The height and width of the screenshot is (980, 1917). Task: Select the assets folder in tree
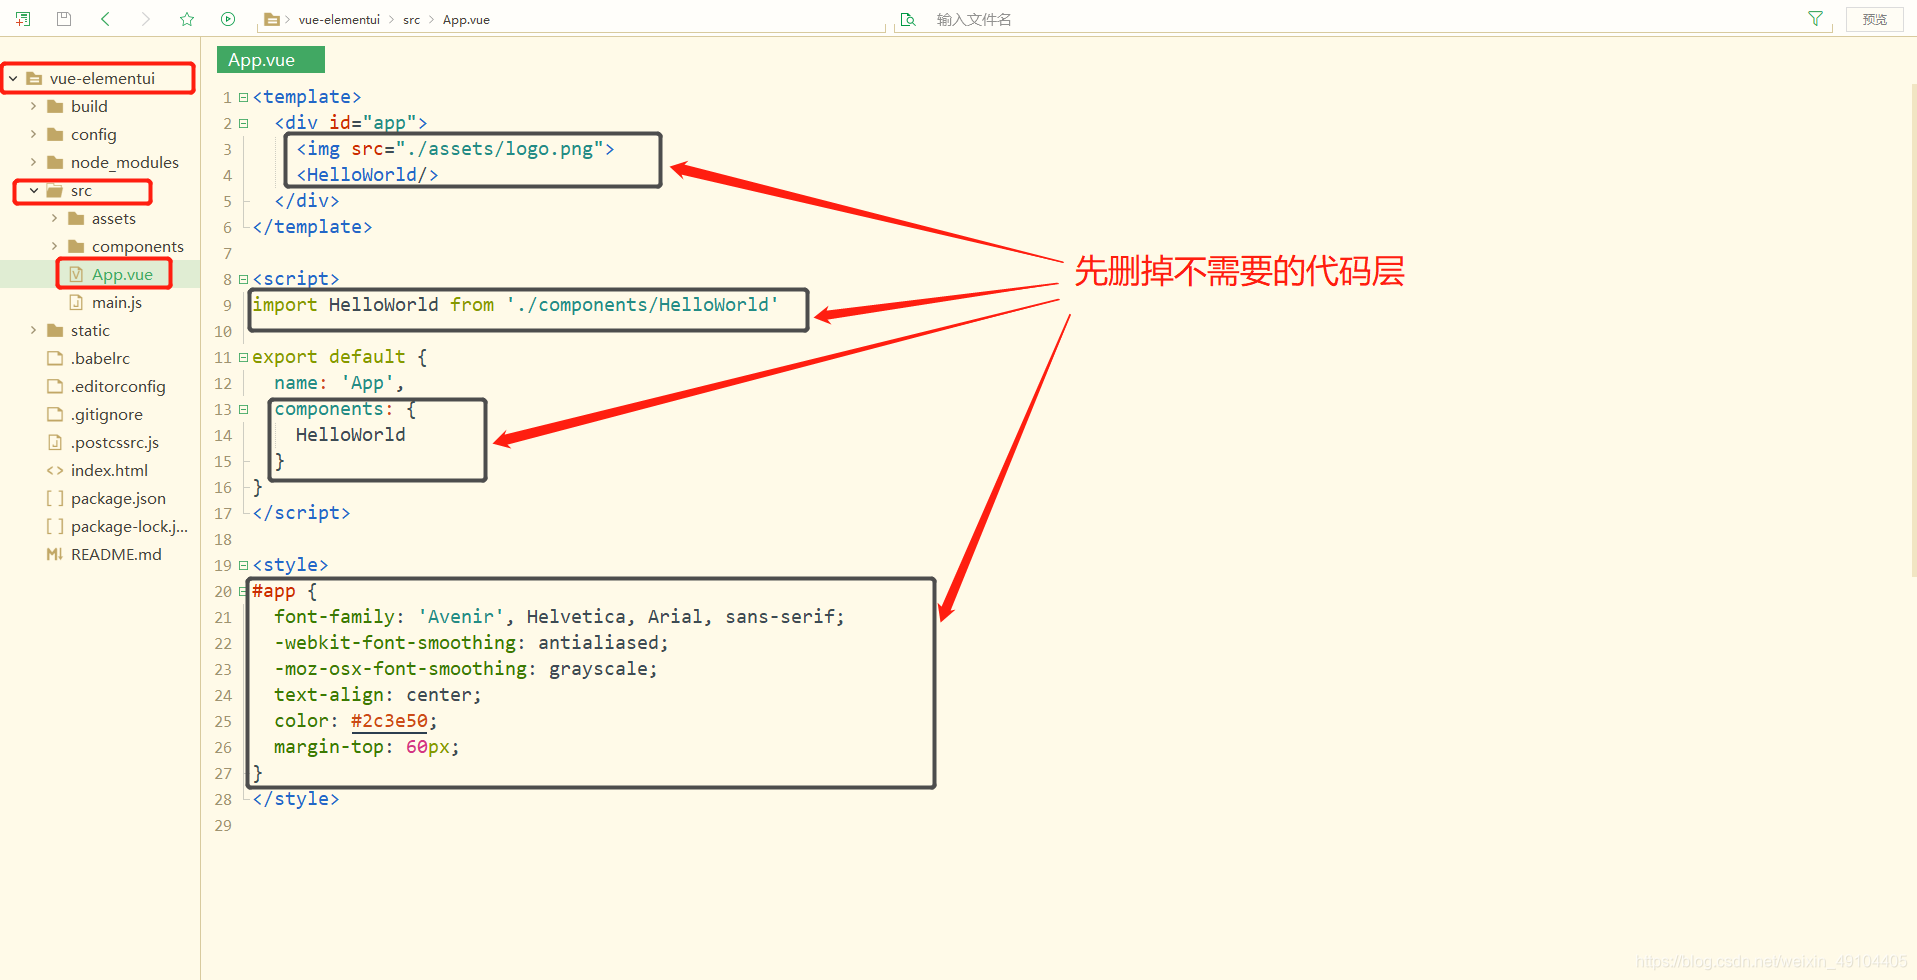point(114,218)
